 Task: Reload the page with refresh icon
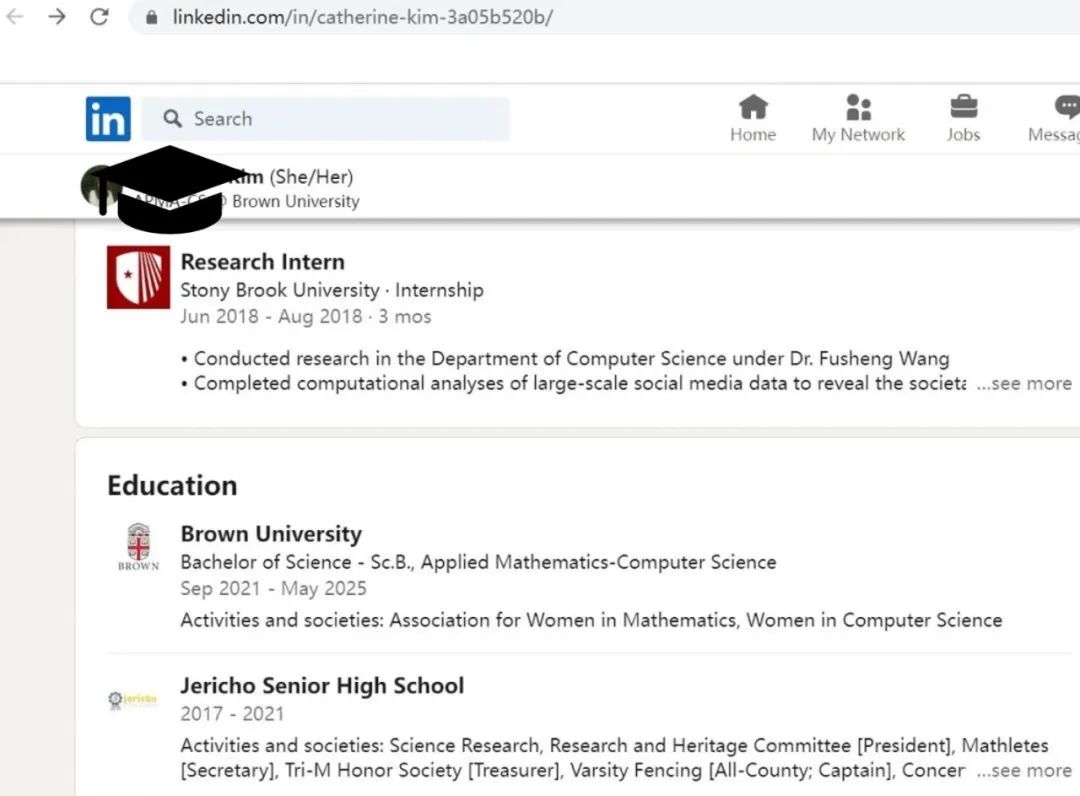click(99, 17)
